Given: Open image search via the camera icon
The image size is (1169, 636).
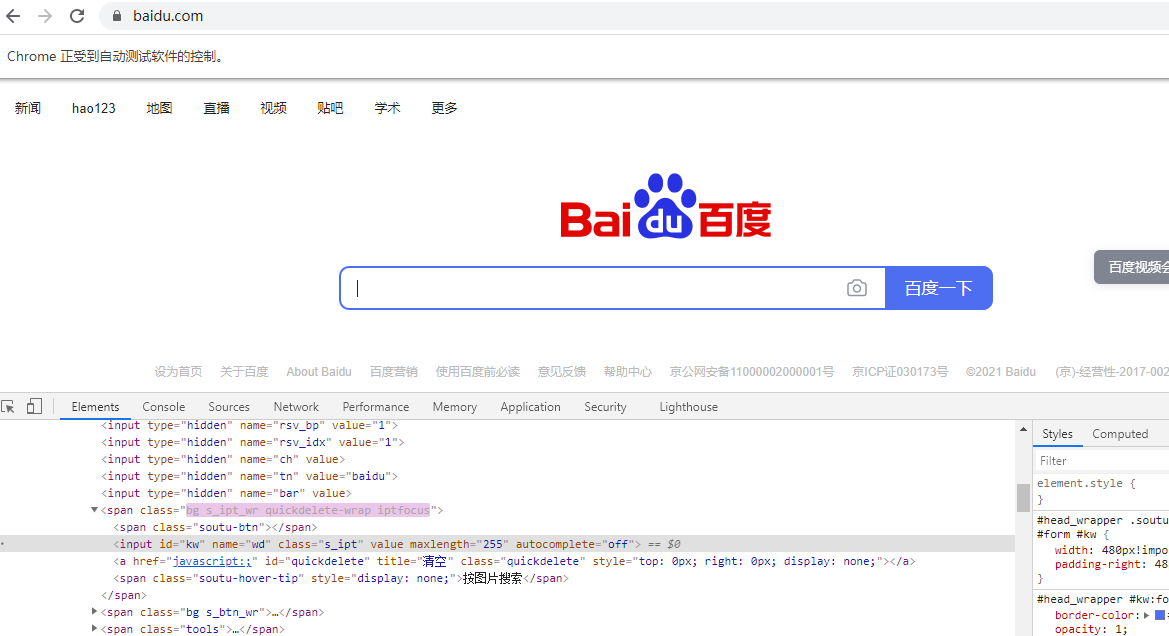Looking at the screenshot, I should pyautogui.click(x=857, y=288).
